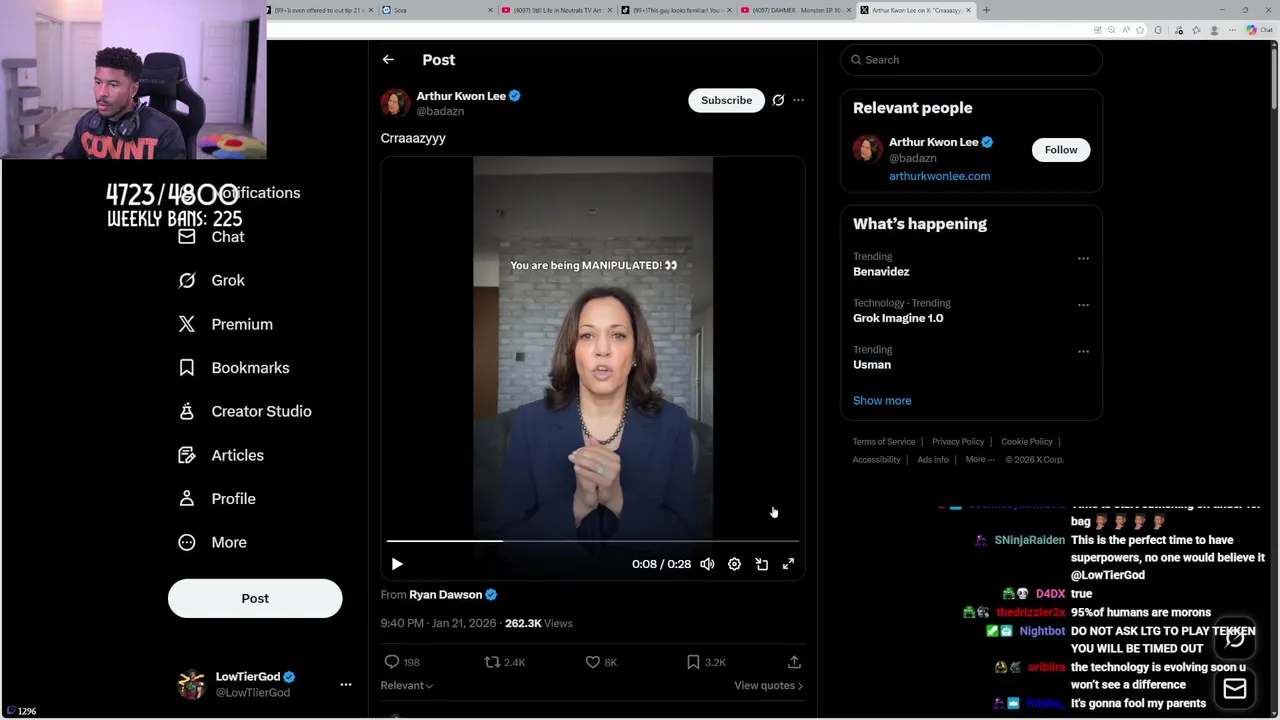1280x720 pixels.
Task: Expand the Relevant replies sort dropdown
Action: (x=407, y=685)
